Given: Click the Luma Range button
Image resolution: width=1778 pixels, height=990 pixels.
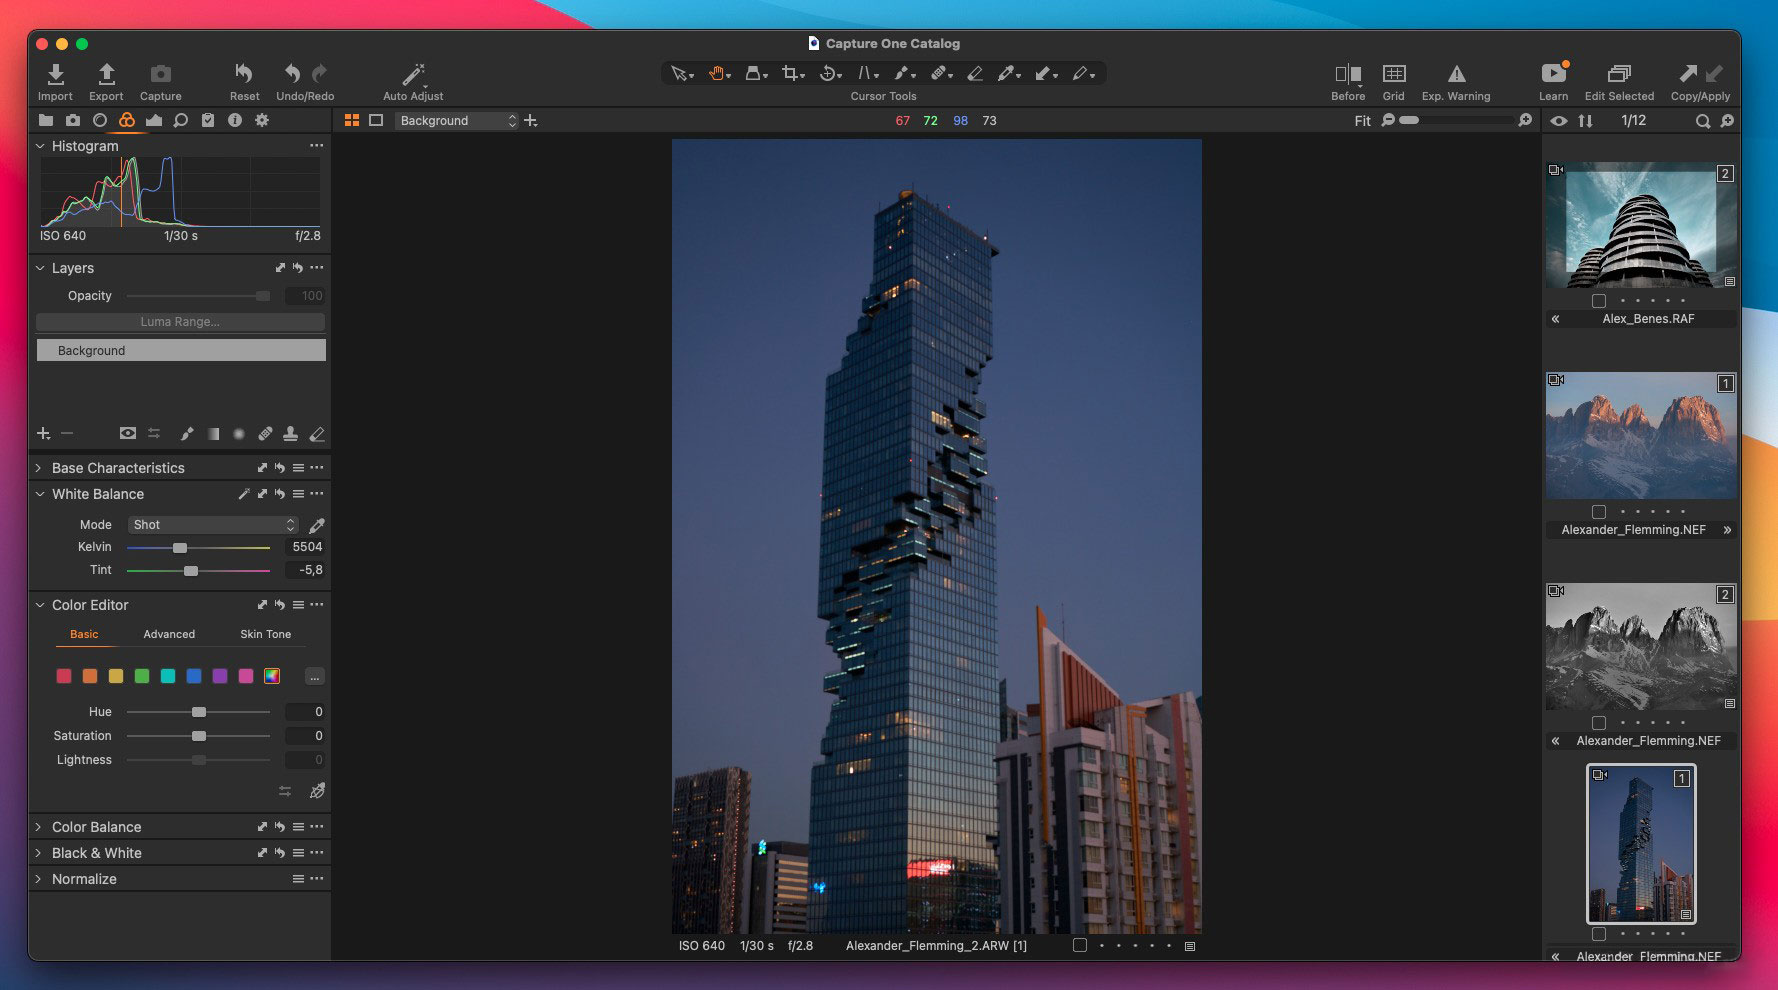Looking at the screenshot, I should pyautogui.click(x=180, y=322).
